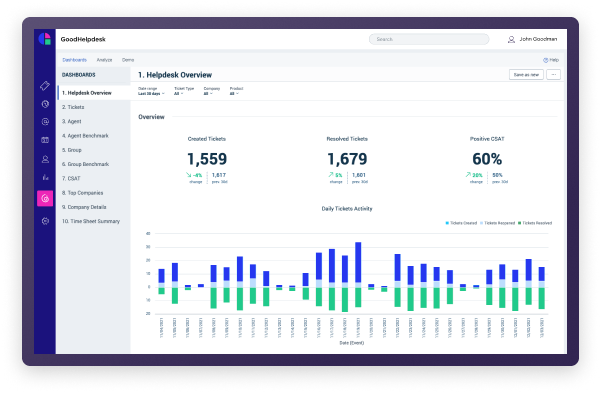Open the calendar sidebar icon

45,140
